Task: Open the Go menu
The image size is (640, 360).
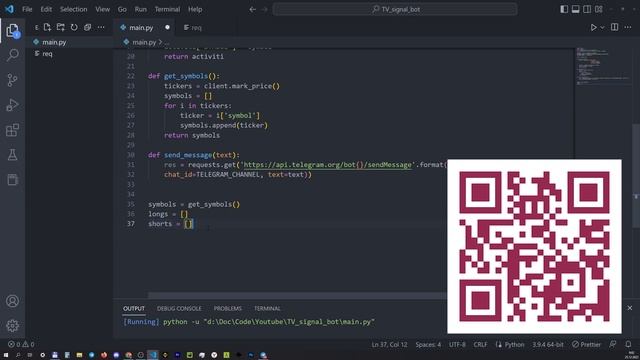Action: 122,9
